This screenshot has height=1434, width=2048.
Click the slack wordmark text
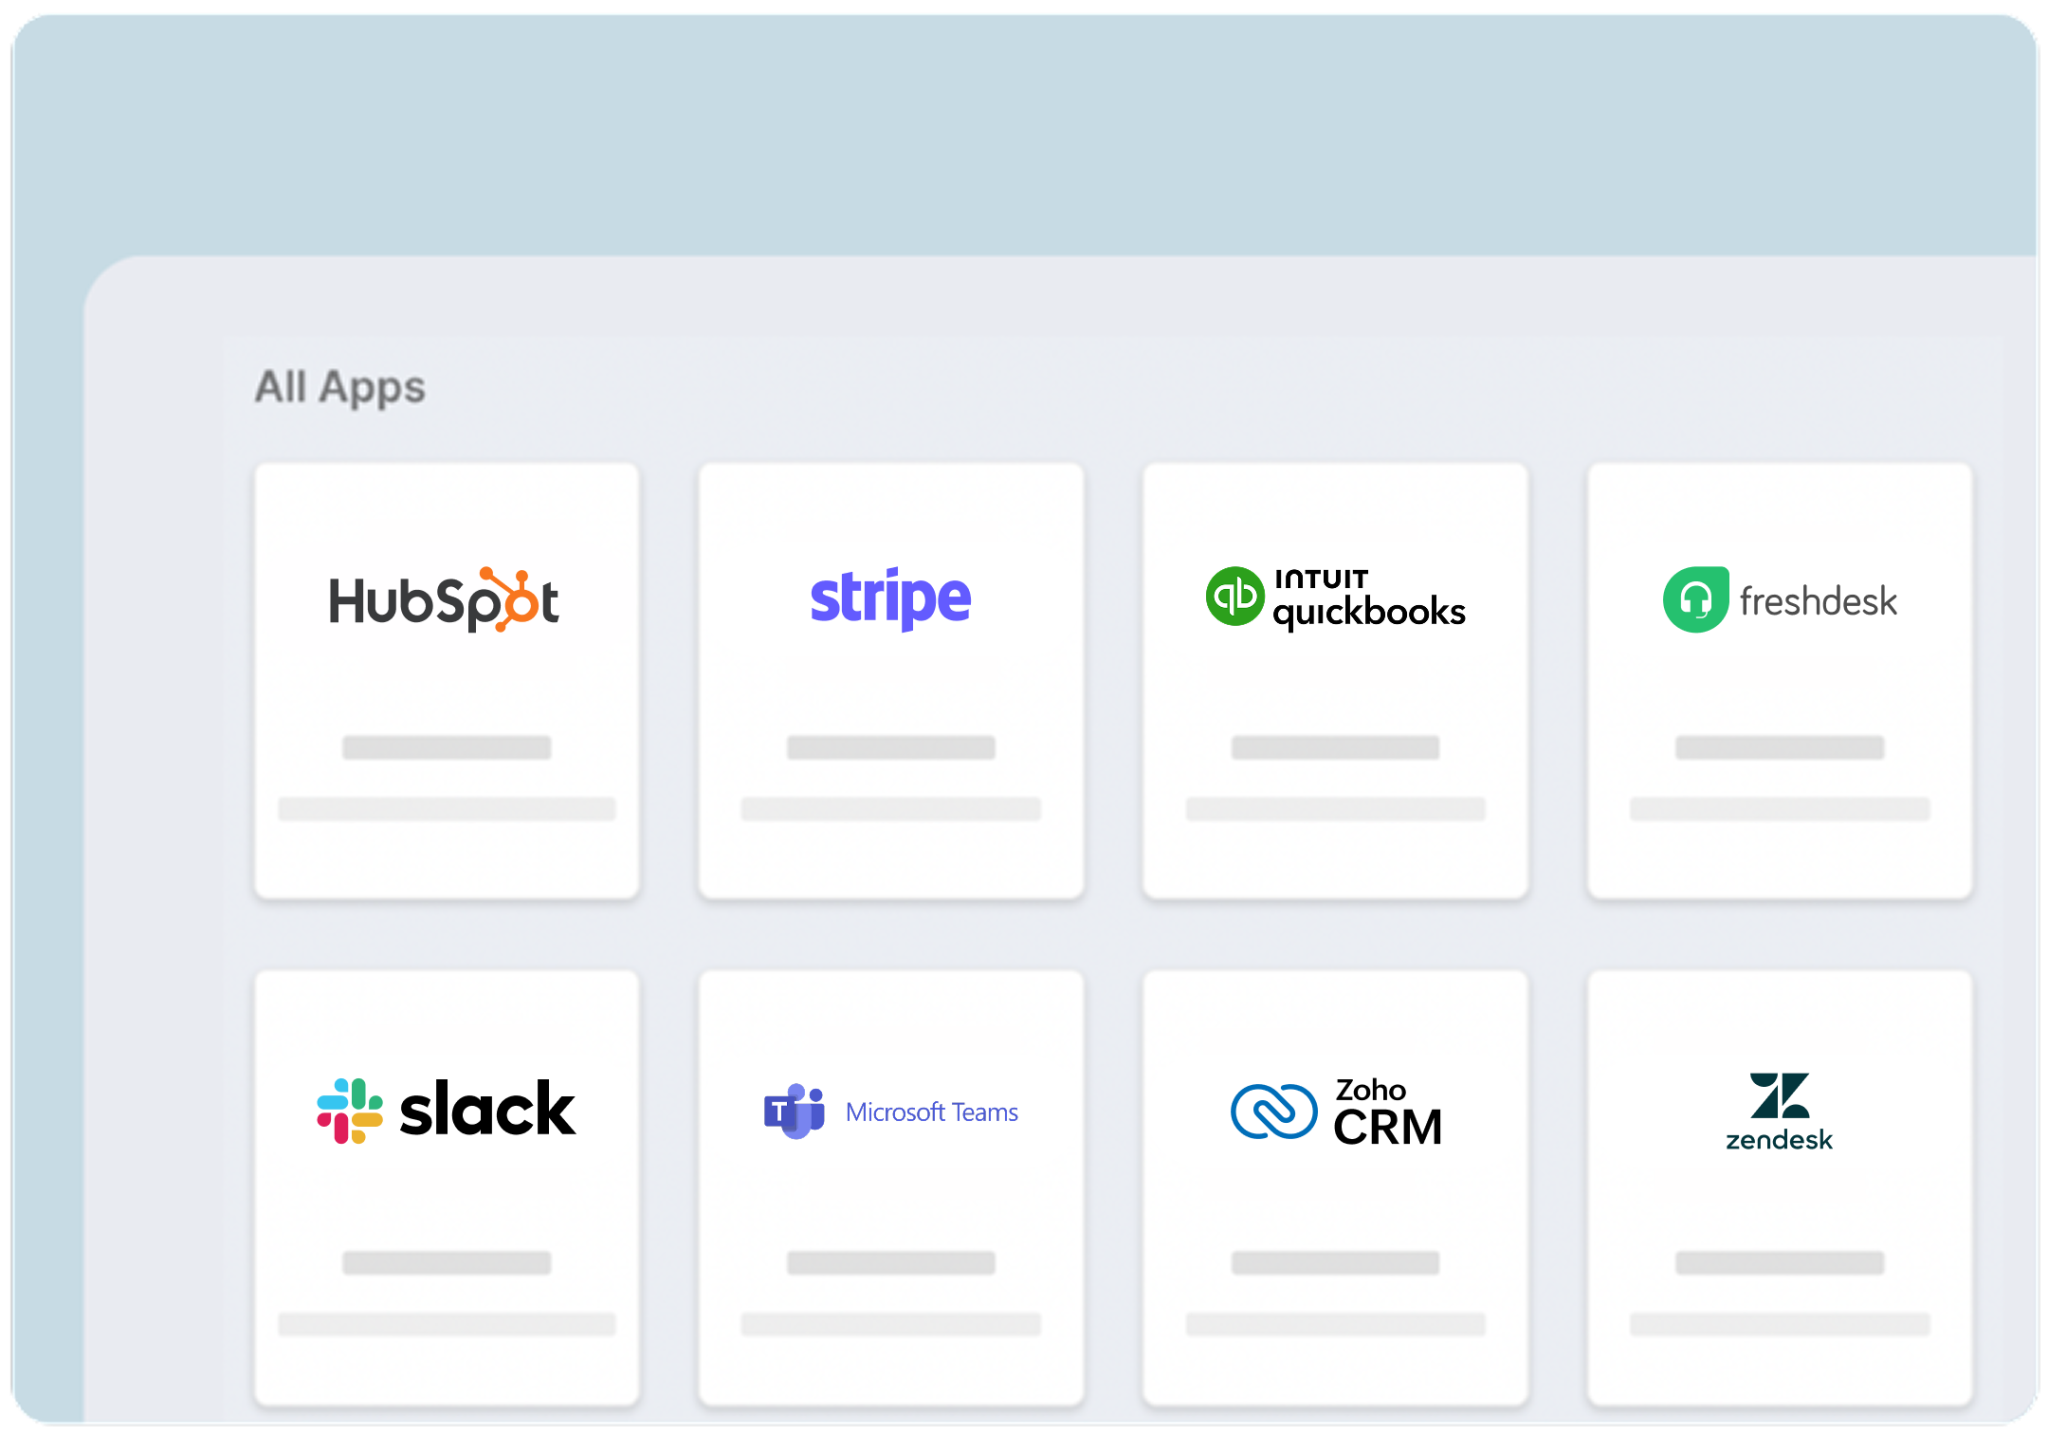pos(487,1110)
